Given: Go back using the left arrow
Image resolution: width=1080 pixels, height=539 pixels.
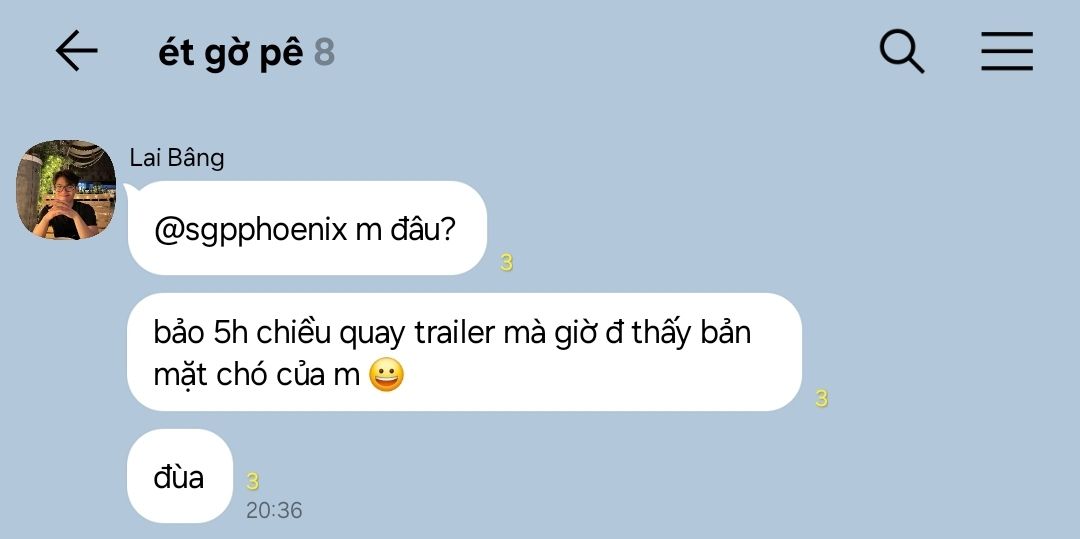Looking at the screenshot, I should pos(76,51).
